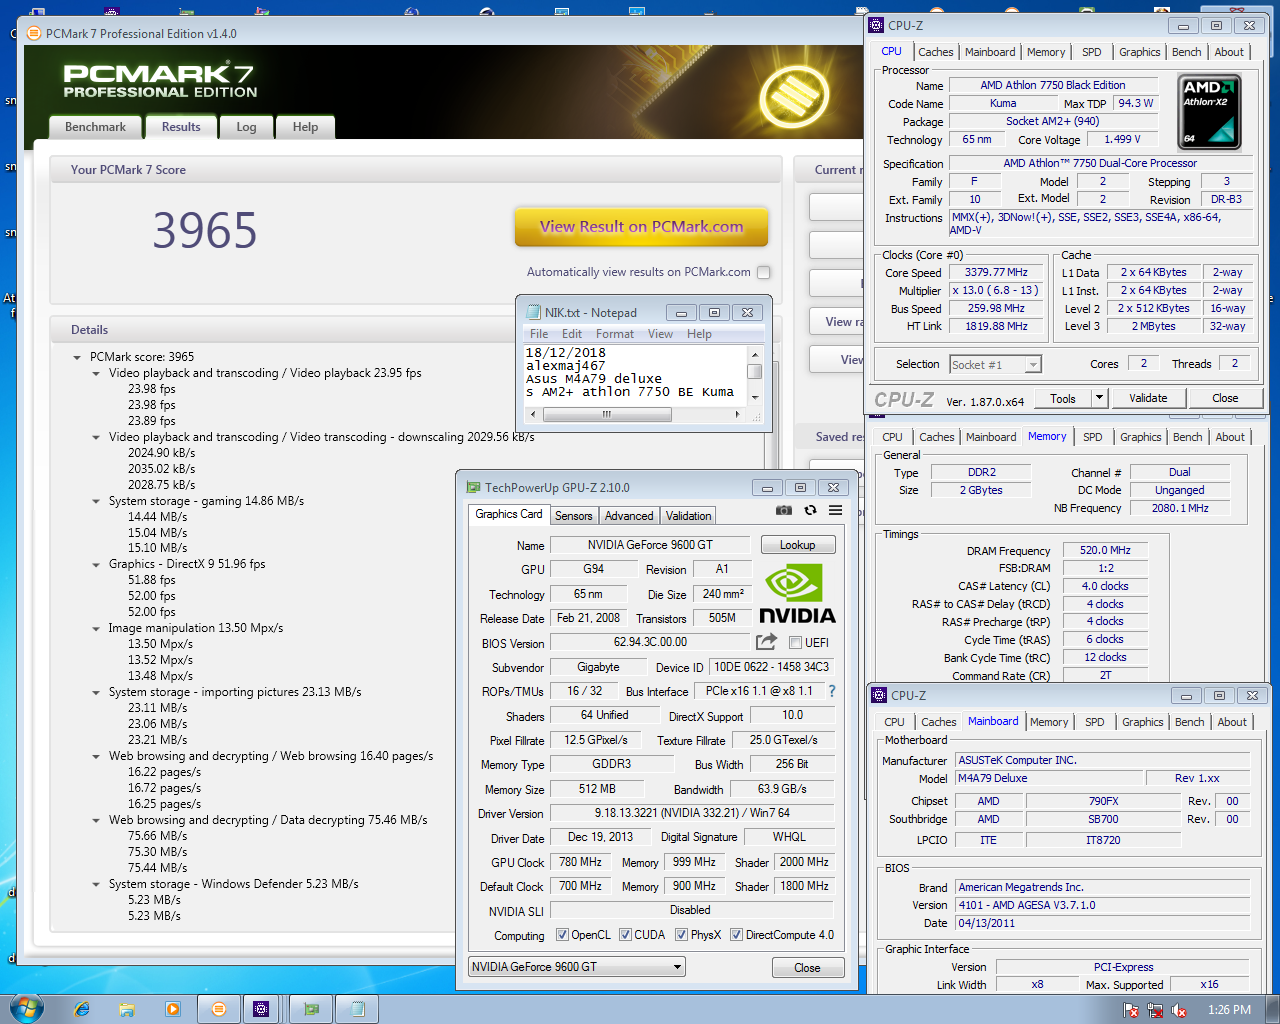Open the Windows Start orb

click(26, 1008)
